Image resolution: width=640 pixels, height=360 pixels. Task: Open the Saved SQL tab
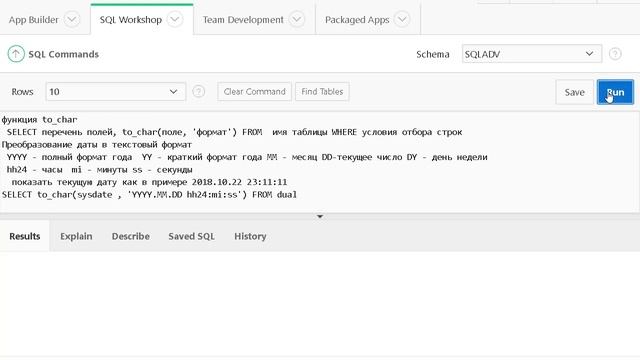[x=191, y=236]
